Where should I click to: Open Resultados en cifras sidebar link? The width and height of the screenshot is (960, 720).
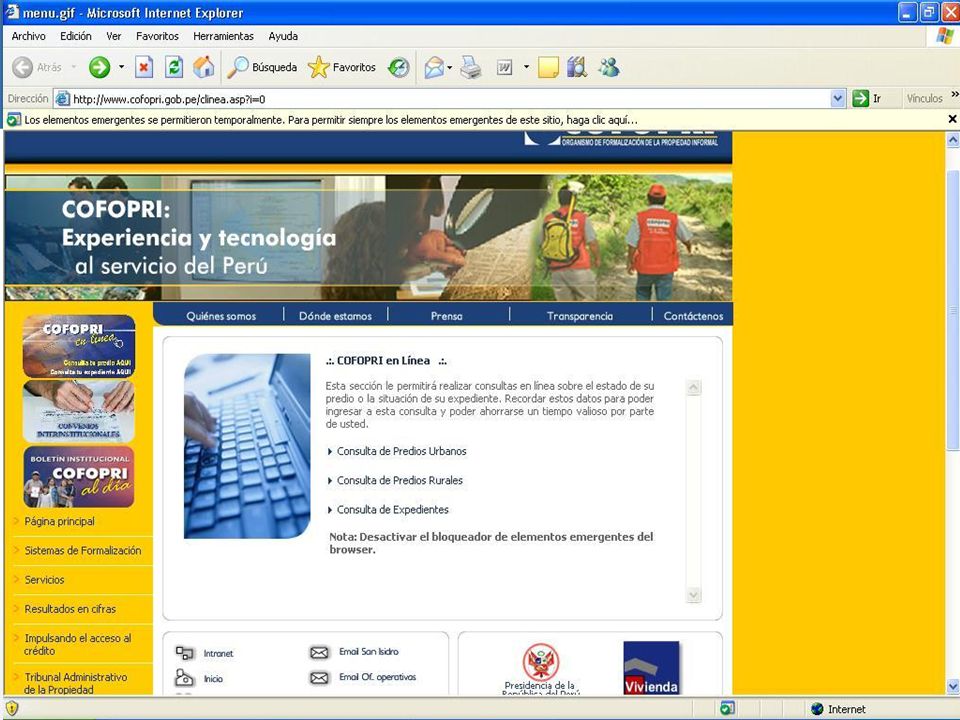(70, 609)
